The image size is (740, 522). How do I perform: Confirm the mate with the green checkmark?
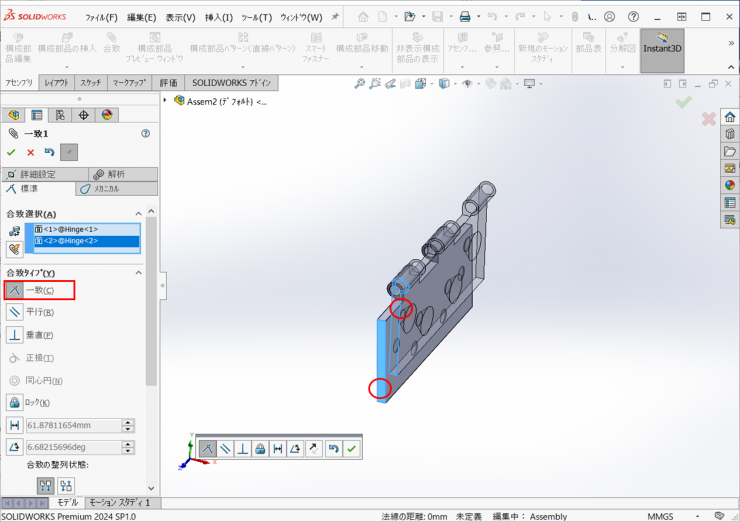click(11, 152)
